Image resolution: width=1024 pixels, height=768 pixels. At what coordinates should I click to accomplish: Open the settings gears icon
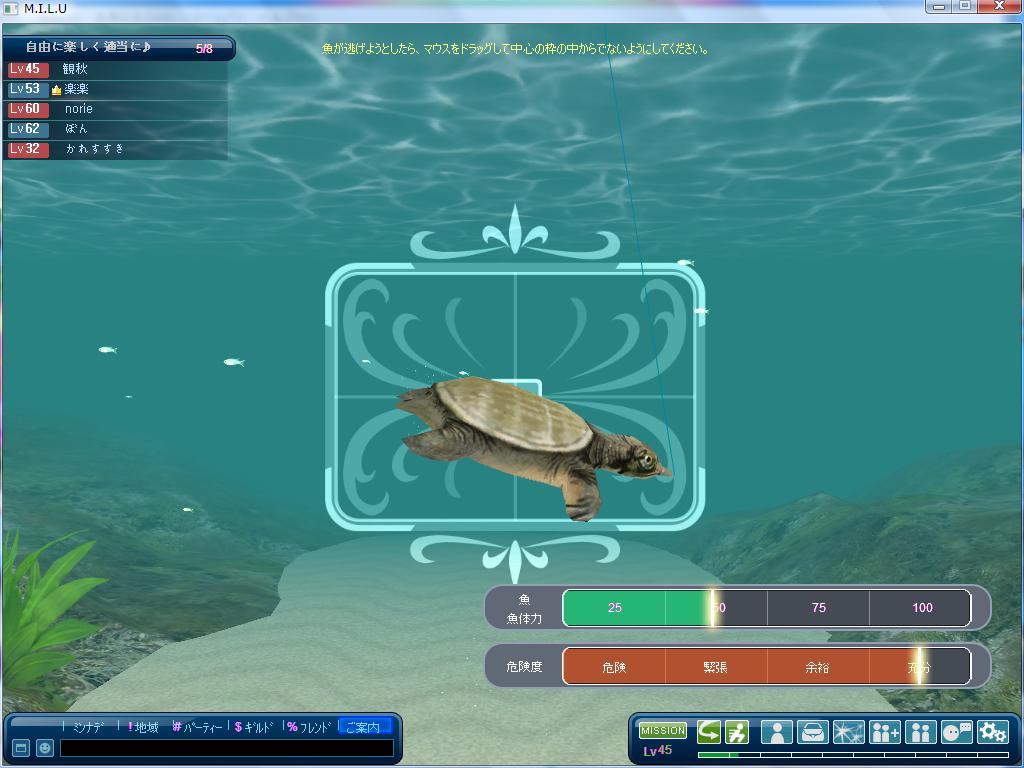click(x=992, y=732)
